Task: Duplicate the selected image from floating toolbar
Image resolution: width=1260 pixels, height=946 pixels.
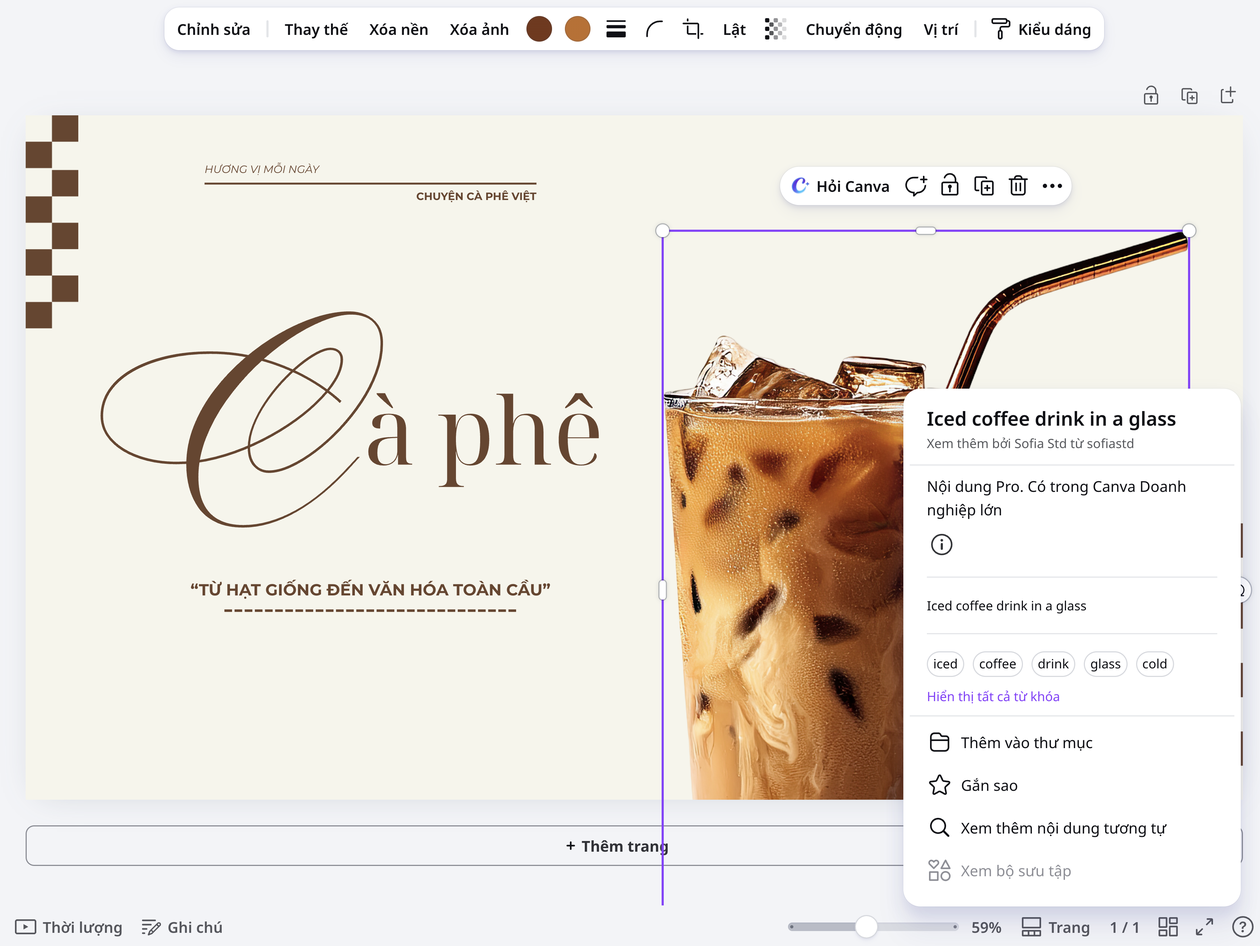Action: tap(984, 186)
